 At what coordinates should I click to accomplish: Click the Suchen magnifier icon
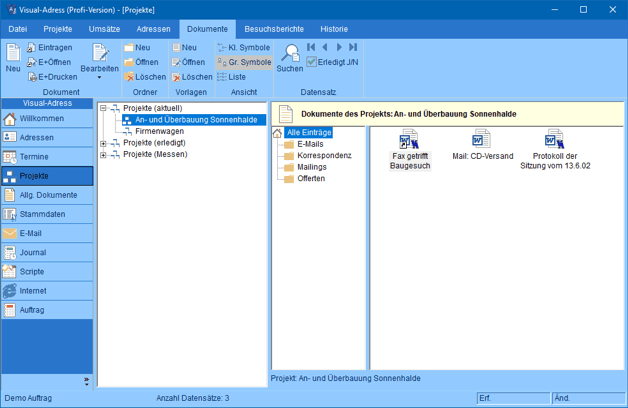point(290,58)
